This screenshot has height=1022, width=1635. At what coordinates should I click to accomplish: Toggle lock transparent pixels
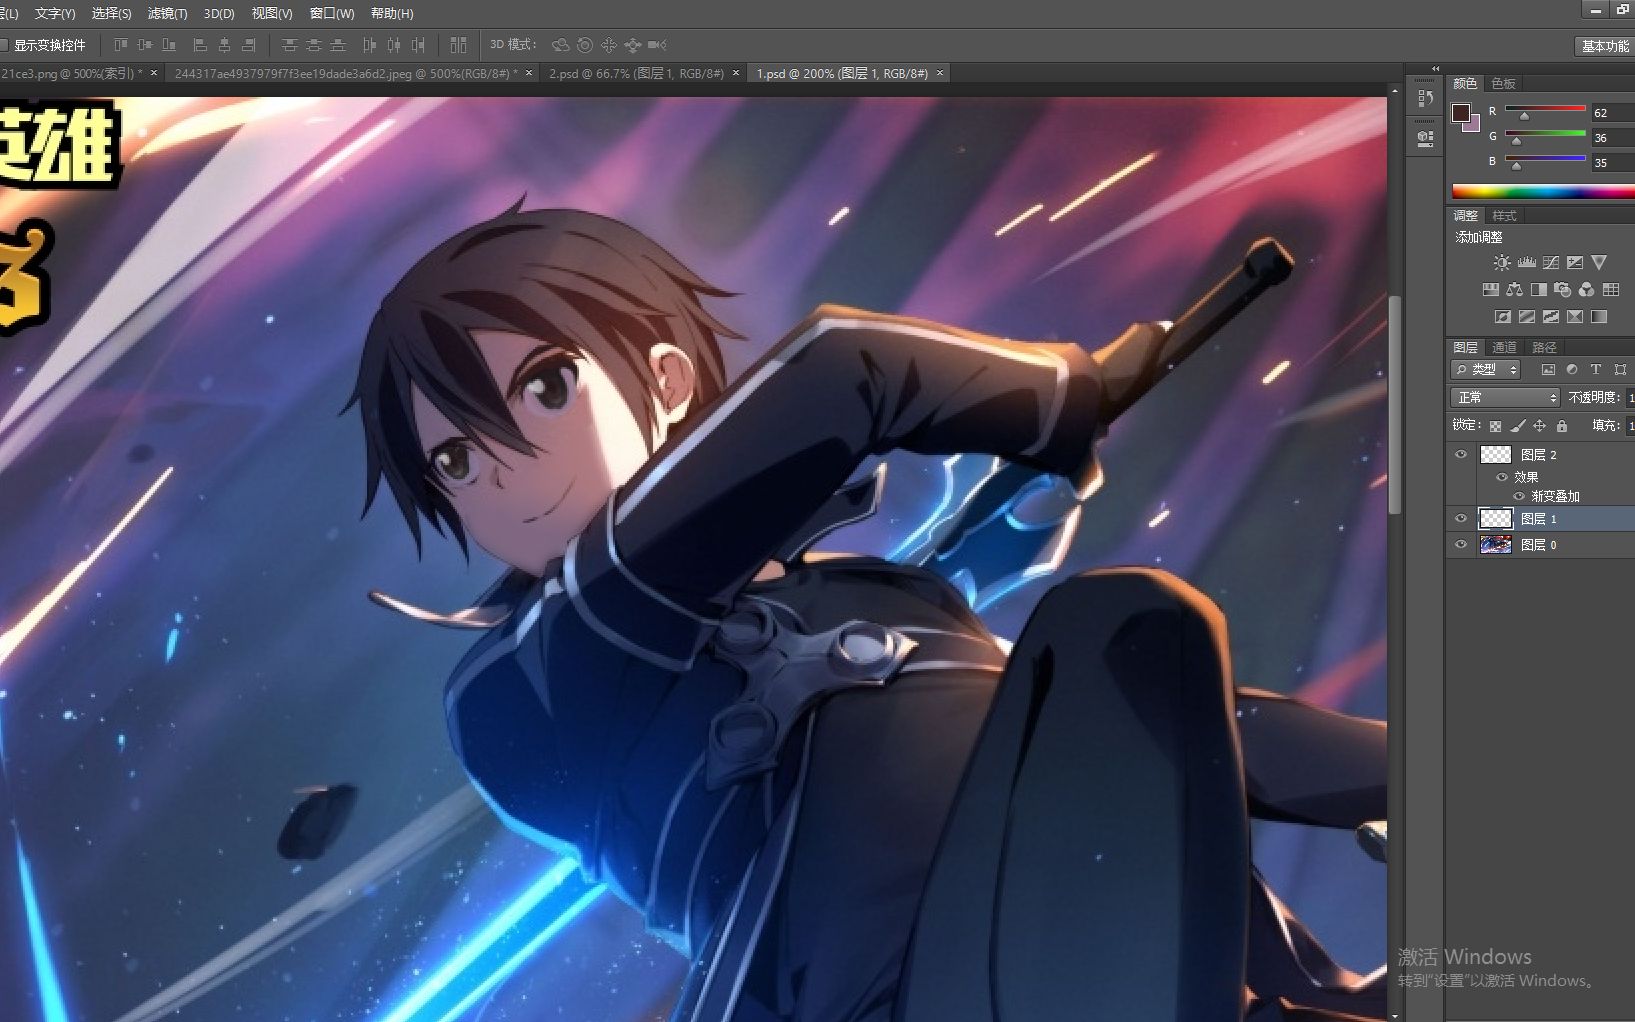(1495, 426)
